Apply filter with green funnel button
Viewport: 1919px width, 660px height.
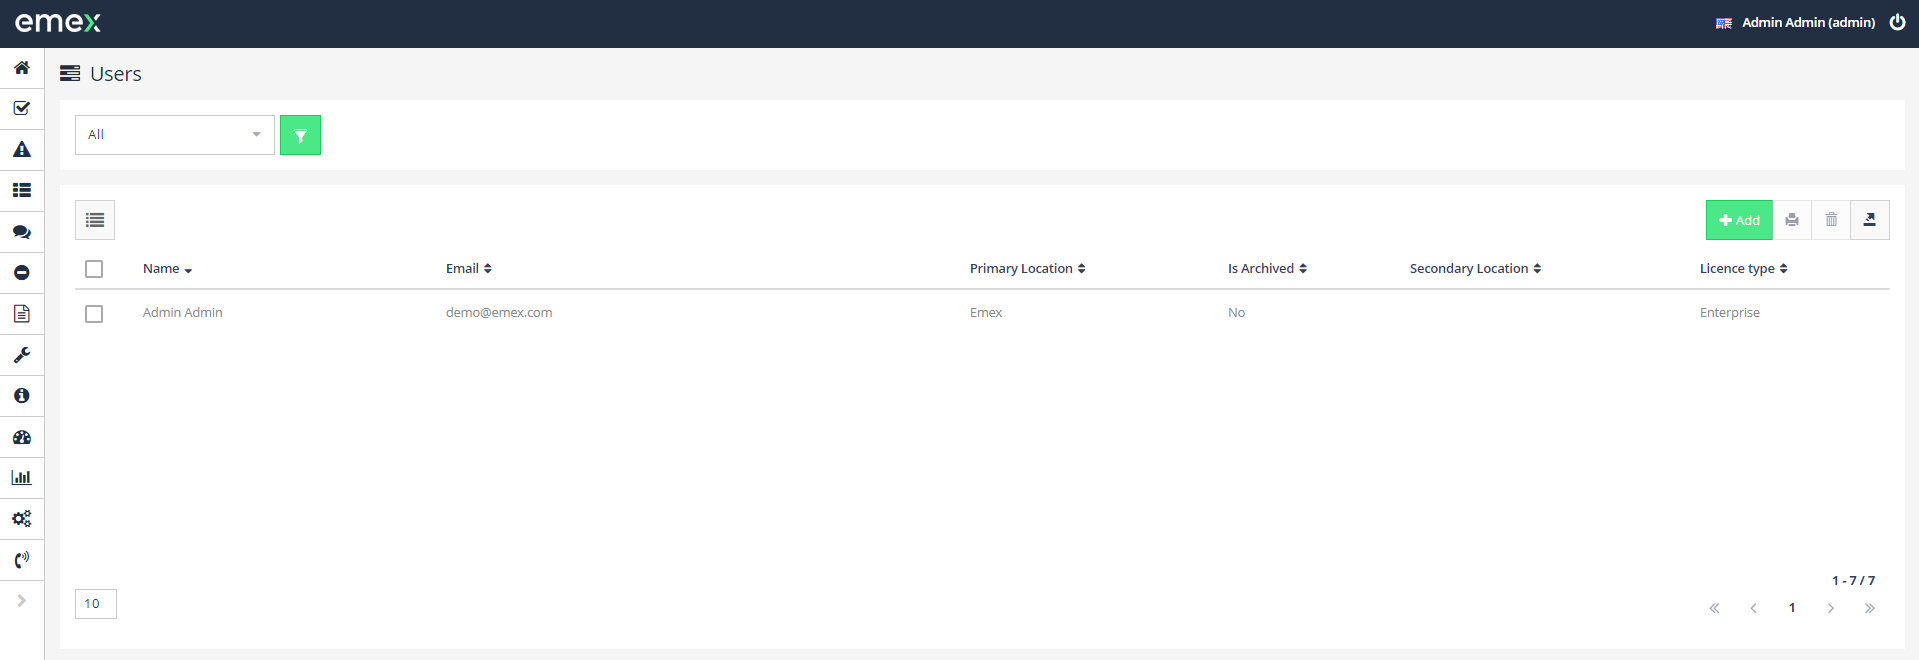tap(300, 135)
